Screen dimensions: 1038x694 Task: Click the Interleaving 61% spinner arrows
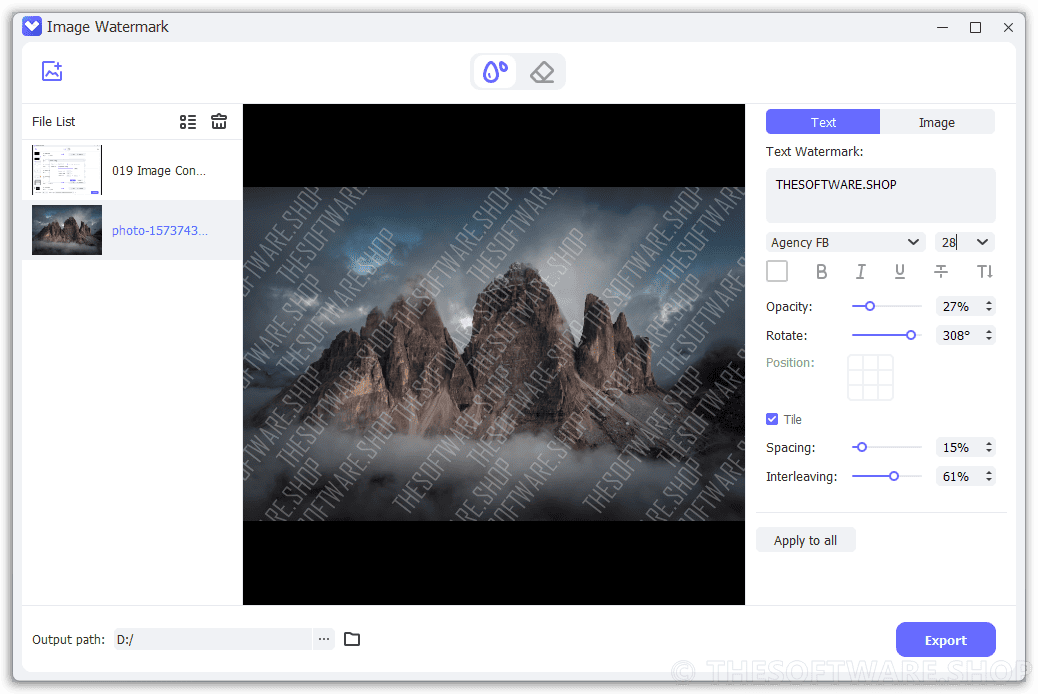point(988,476)
